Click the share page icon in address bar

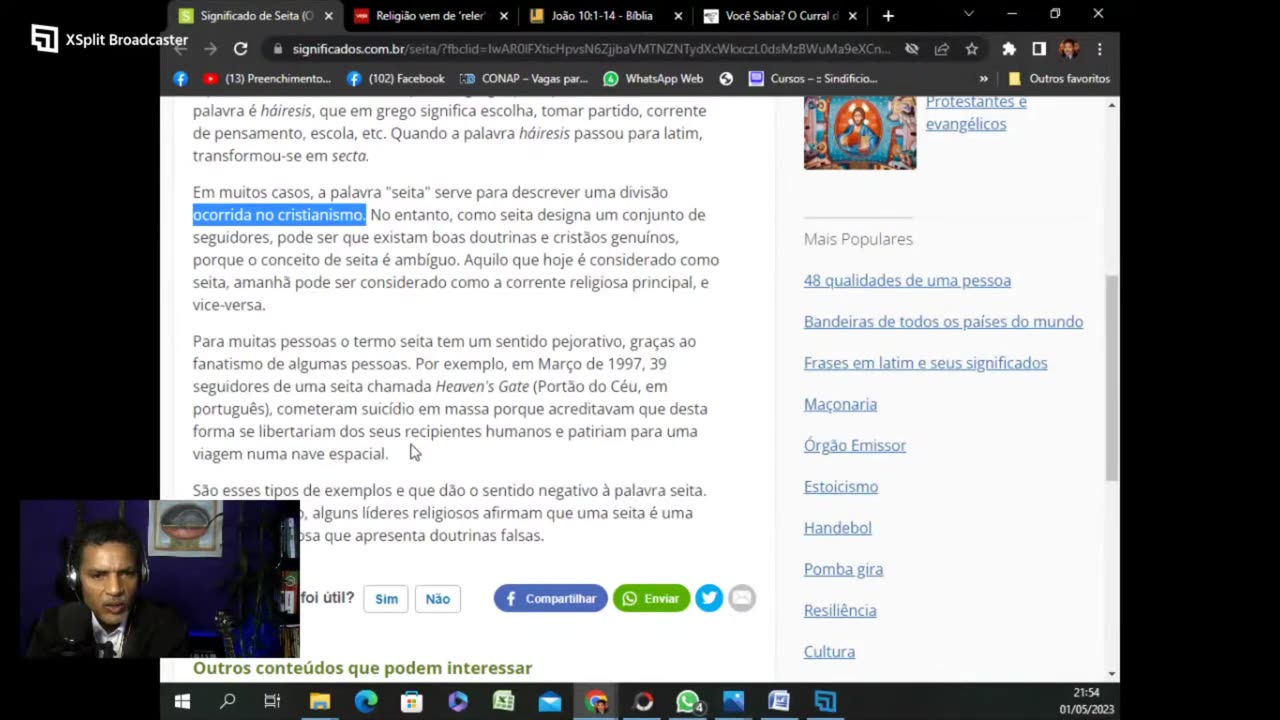coord(941,48)
